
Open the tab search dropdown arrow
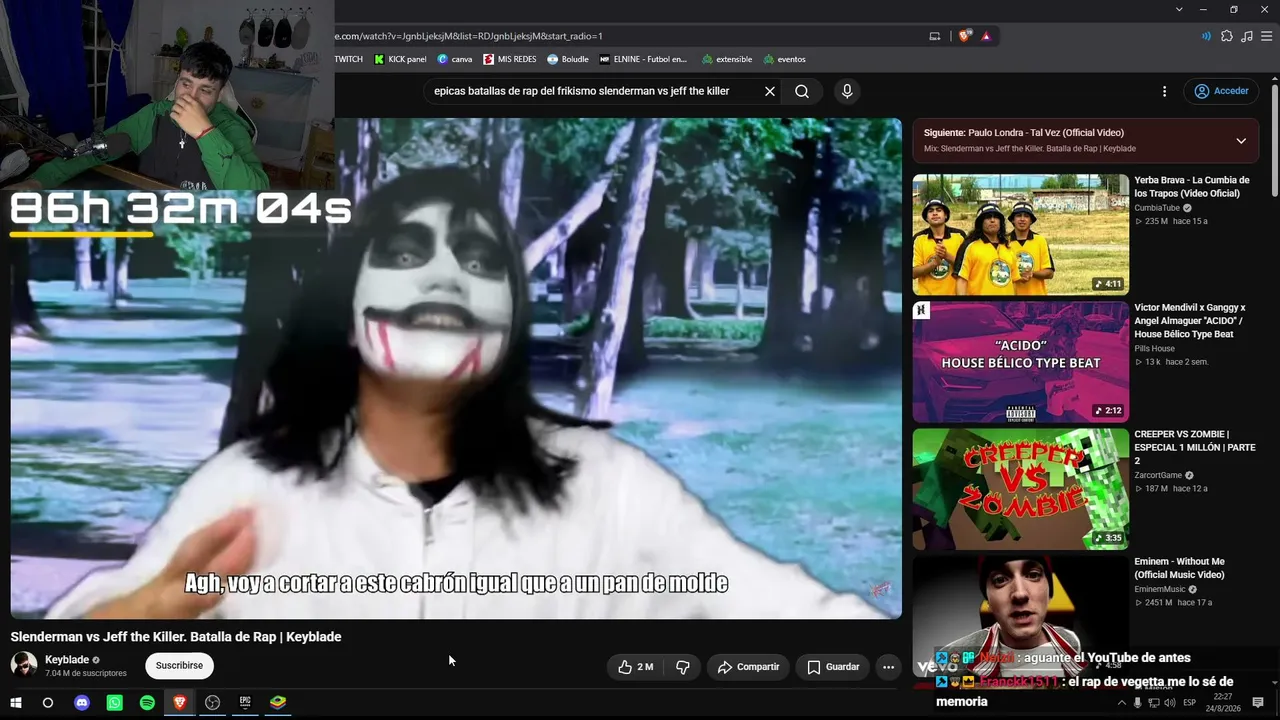coord(1180,10)
